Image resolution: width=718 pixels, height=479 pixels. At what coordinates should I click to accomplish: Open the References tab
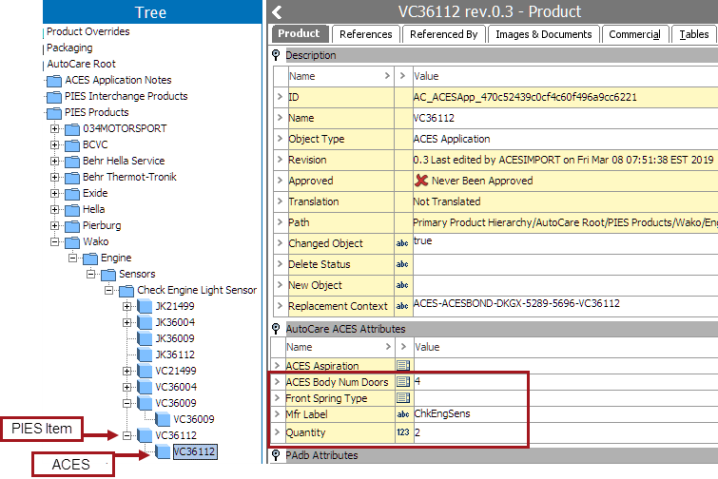(365, 34)
